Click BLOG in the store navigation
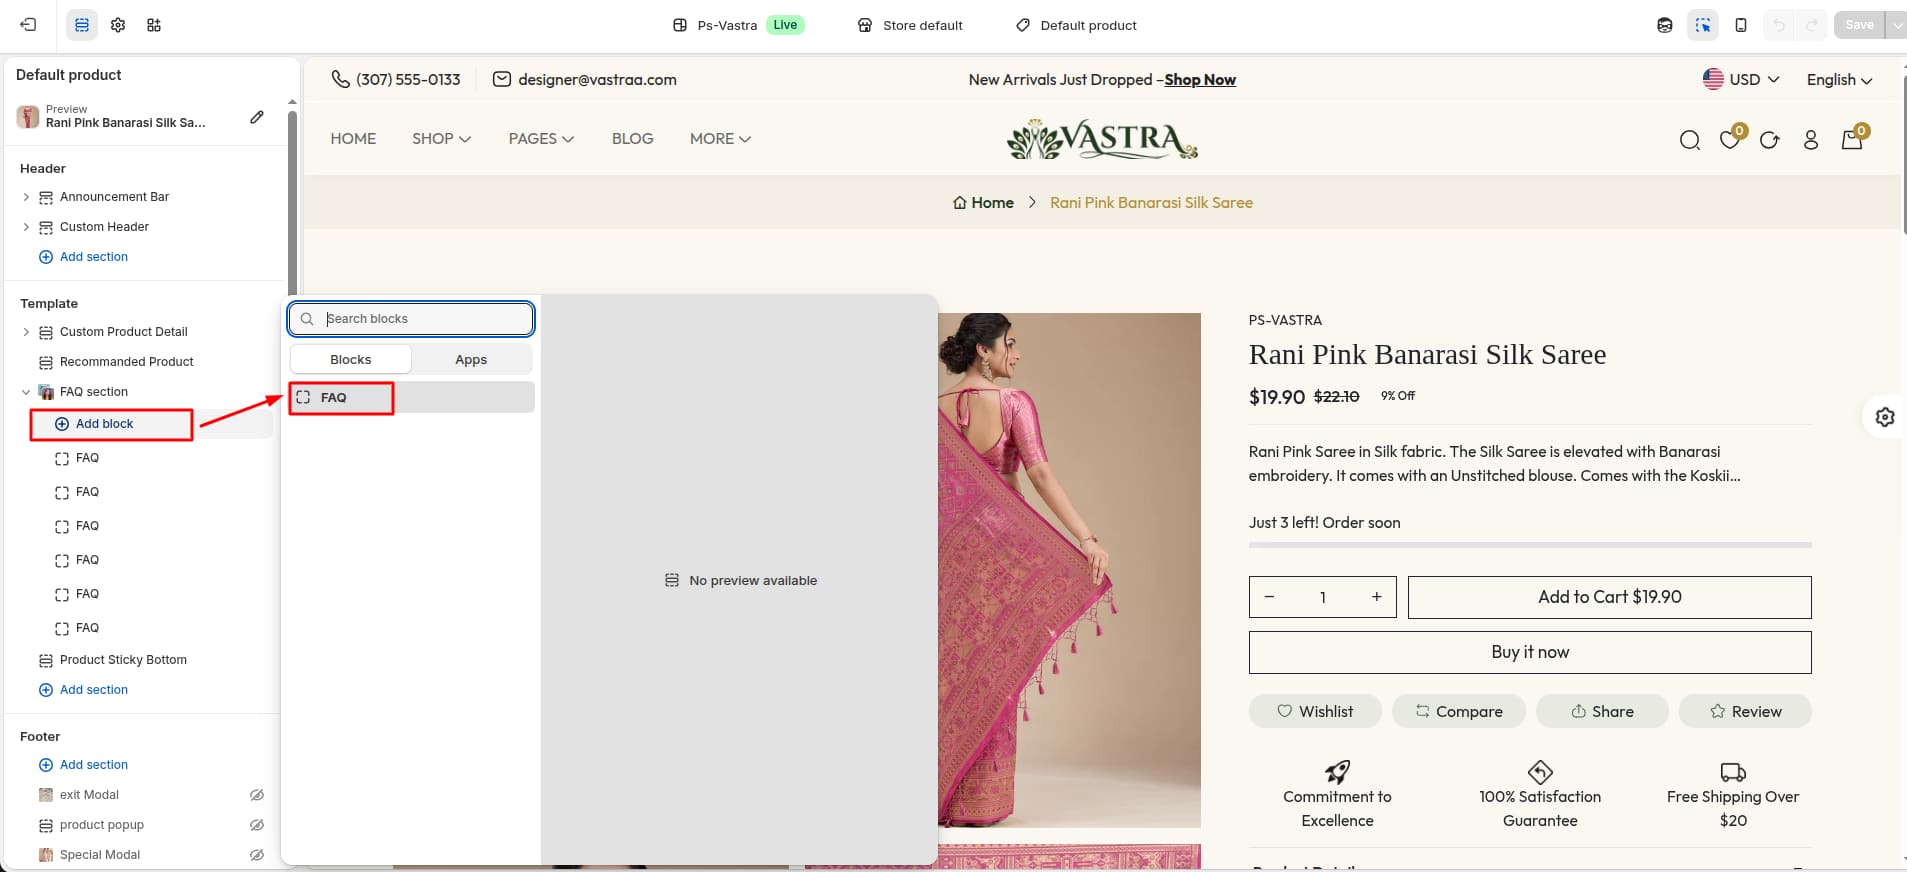Viewport: 1907px width, 872px height. pyautogui.click(x=633, y=139)
